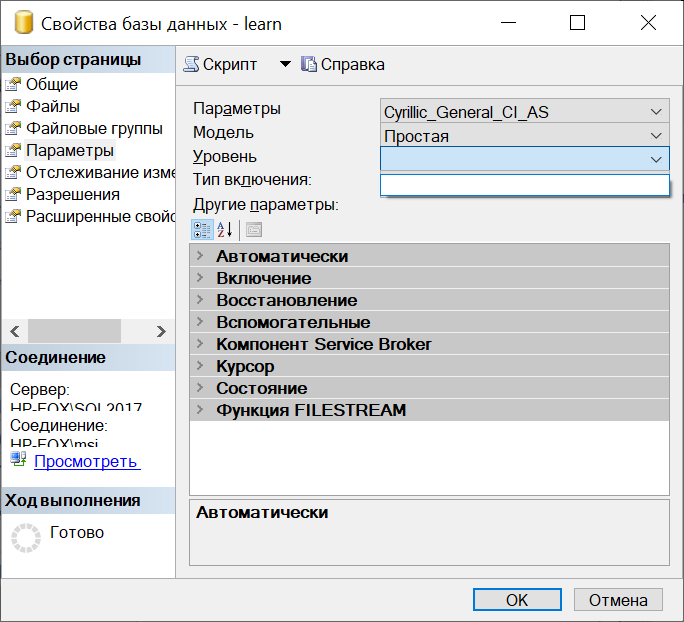The width and height of the screenshot is (684, 622).
Task: Click the icon next to Общие
Action: 13,84
